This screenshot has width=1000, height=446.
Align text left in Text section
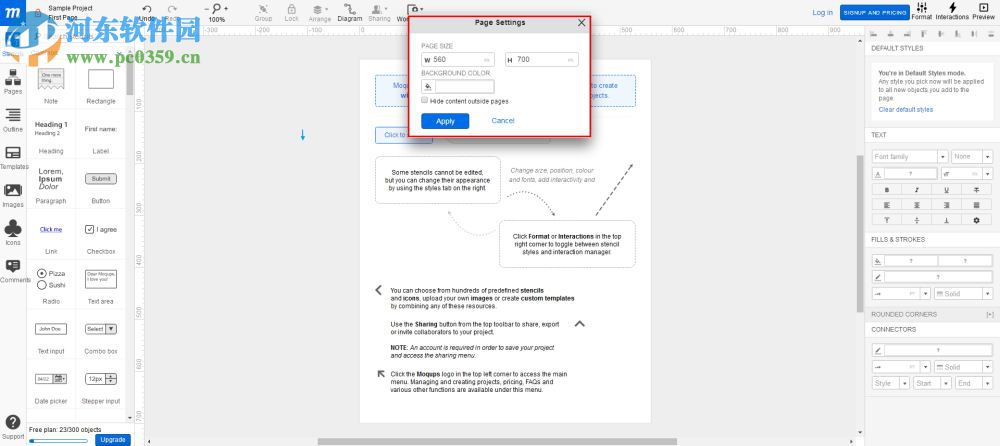tap(886, 205)
